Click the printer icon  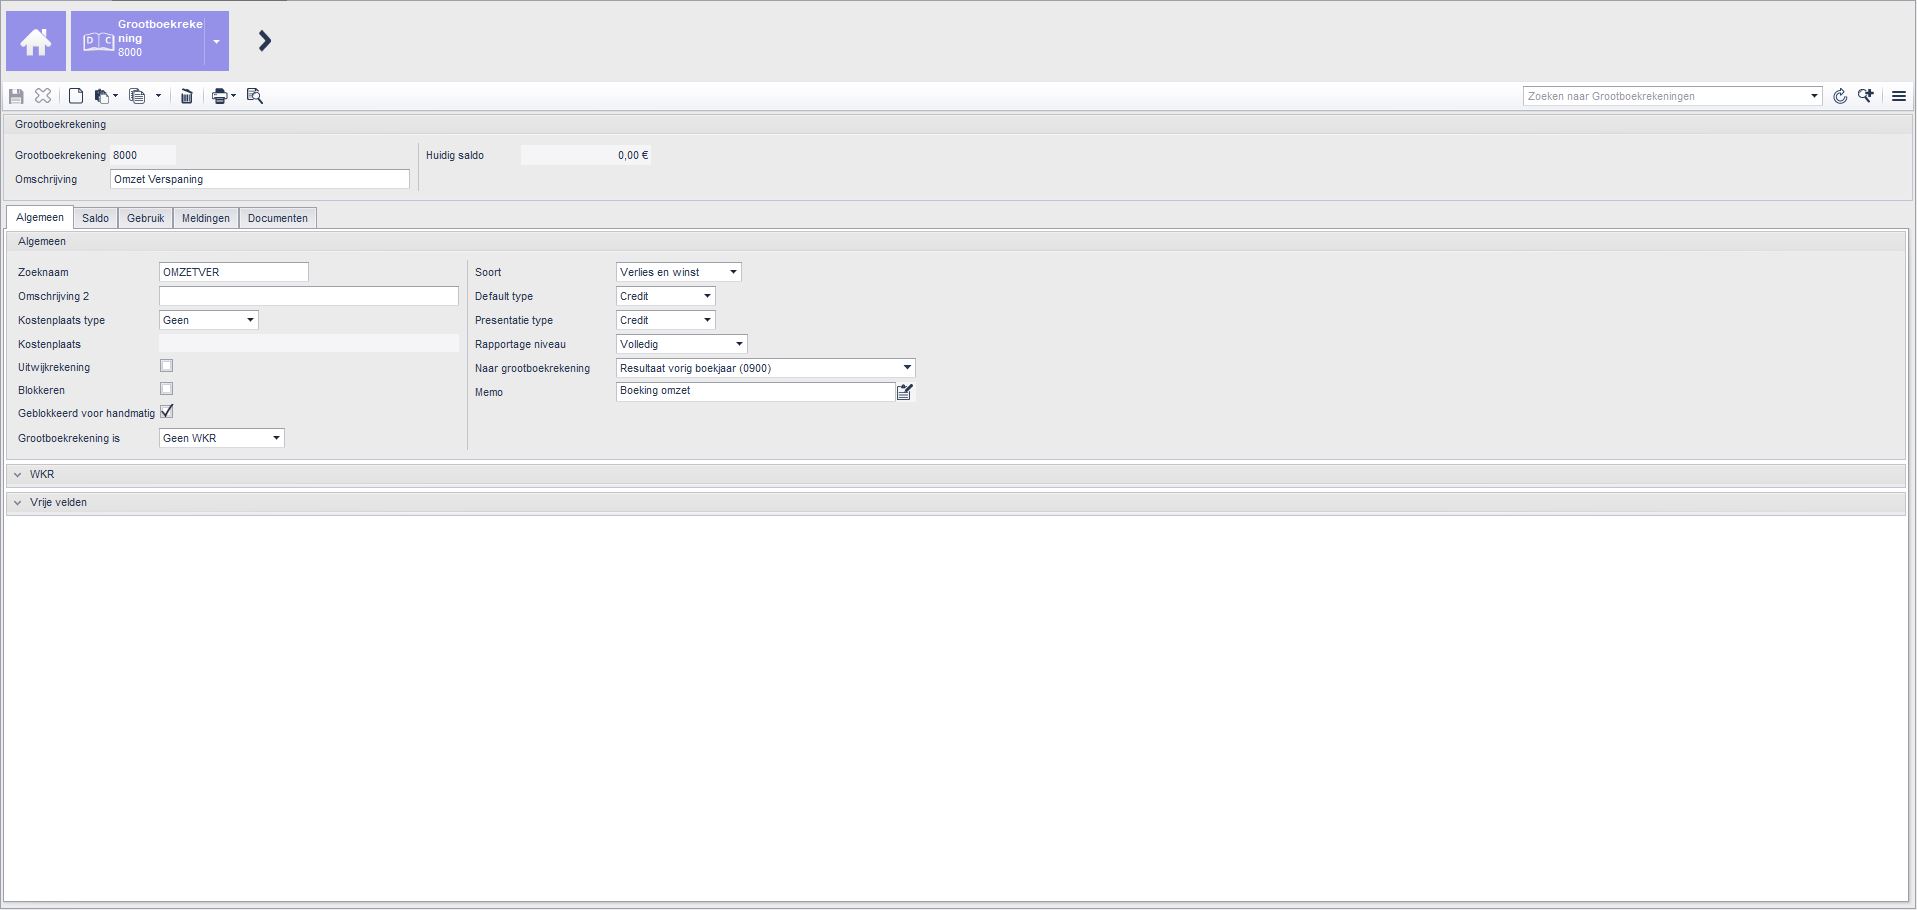(x=220, y=96)
